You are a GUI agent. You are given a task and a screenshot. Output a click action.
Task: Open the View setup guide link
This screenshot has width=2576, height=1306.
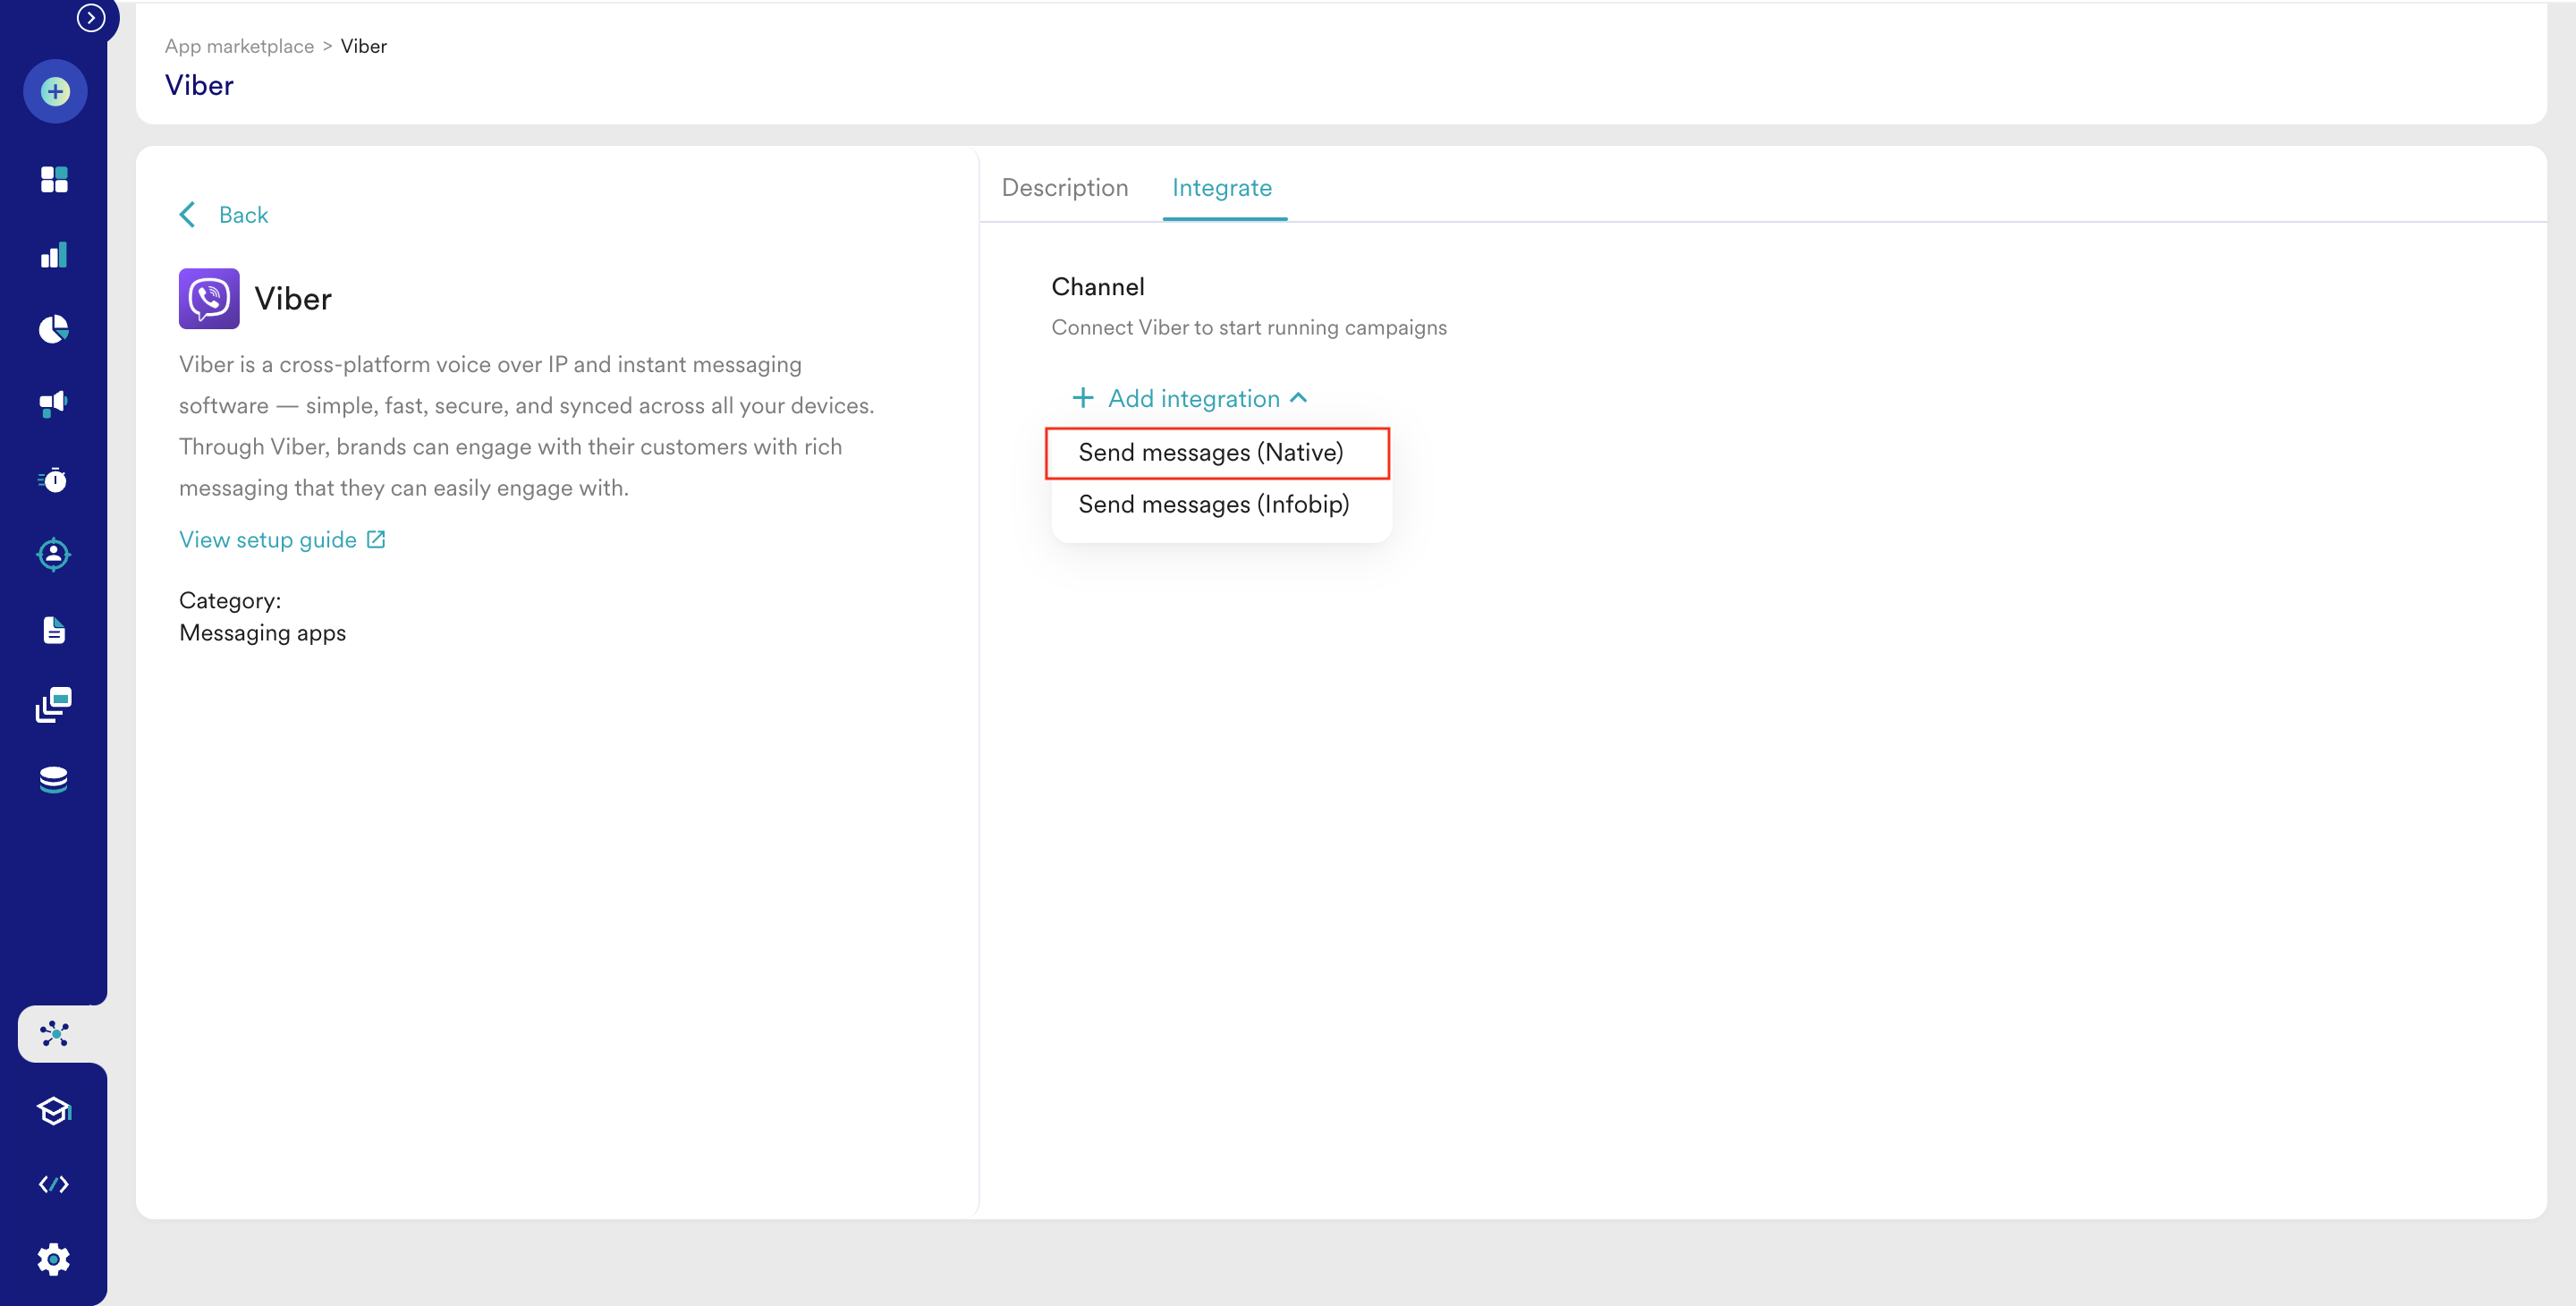(268, 540)
